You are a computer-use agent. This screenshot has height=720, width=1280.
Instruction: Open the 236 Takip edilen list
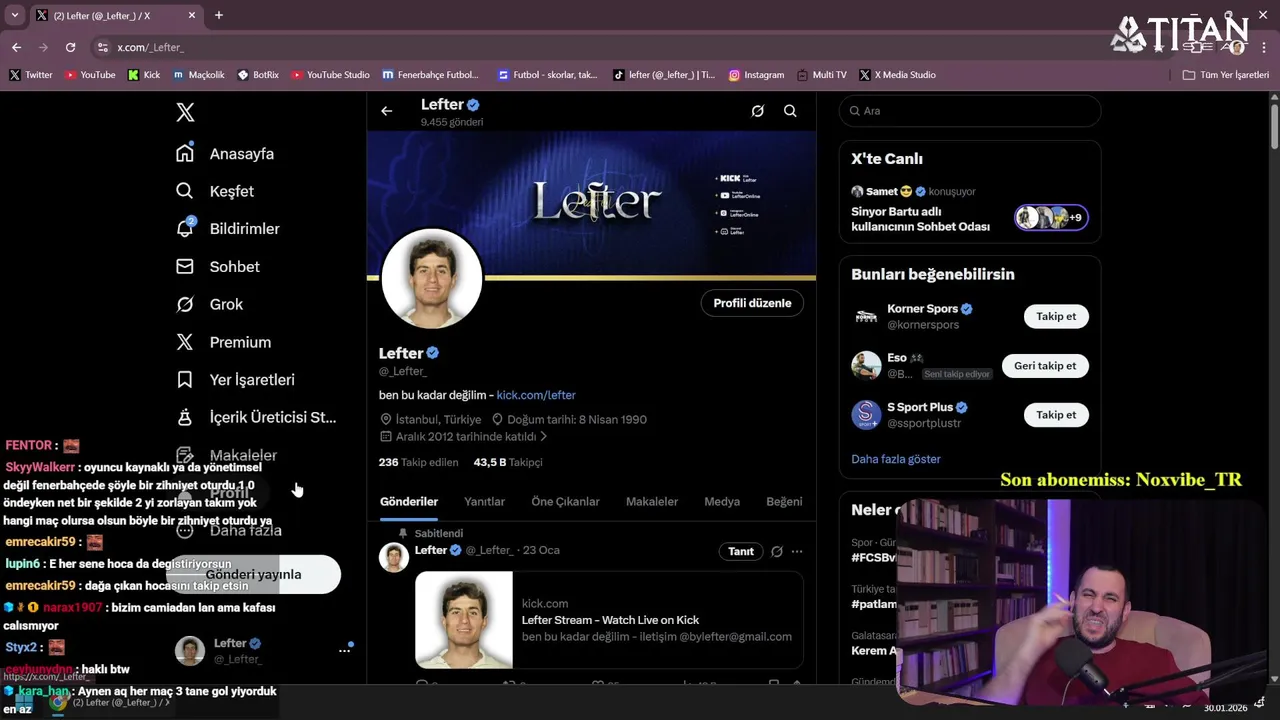click(x=418, y=462)
